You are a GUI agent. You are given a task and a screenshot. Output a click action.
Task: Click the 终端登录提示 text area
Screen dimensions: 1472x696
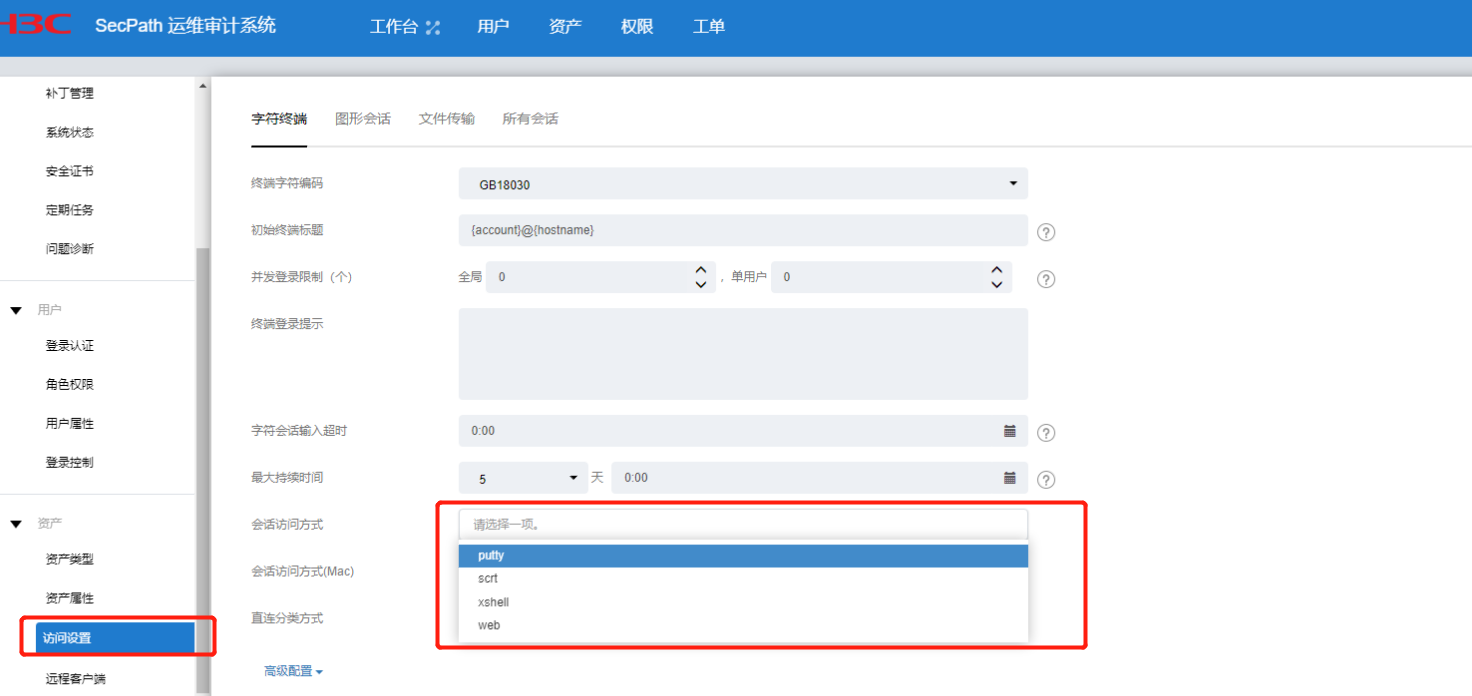(x=743, y=354)
